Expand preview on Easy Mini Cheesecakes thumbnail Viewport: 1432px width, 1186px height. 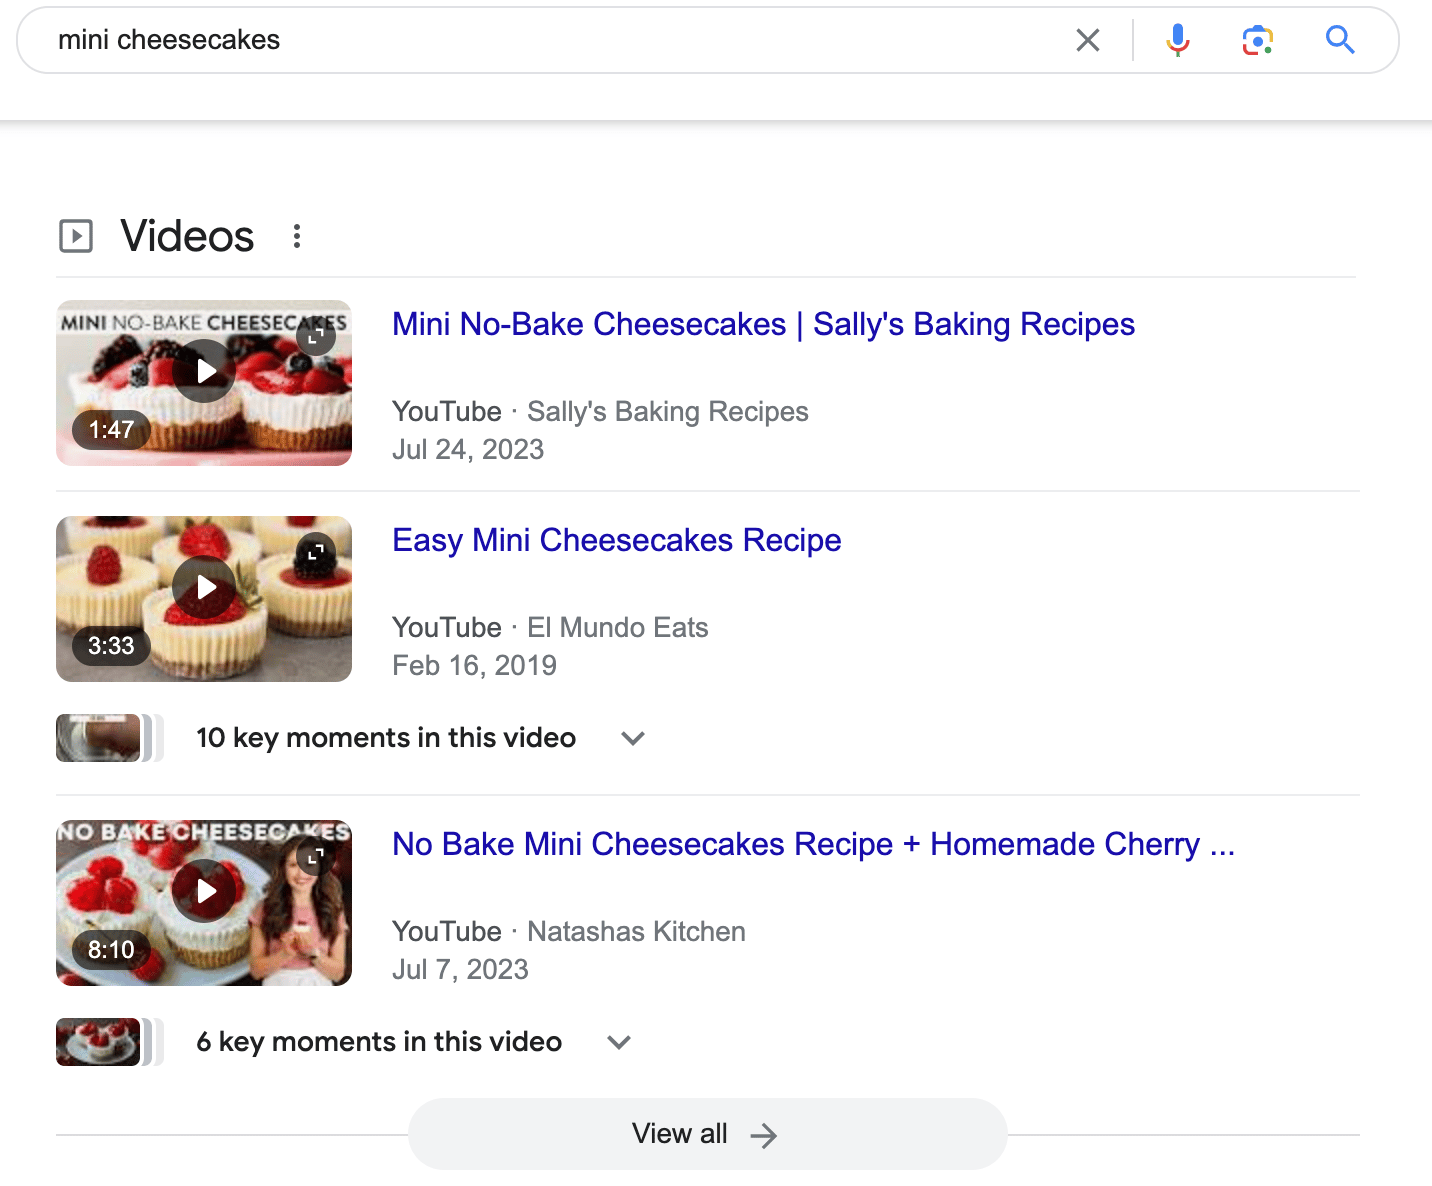[x=315, y=552]
